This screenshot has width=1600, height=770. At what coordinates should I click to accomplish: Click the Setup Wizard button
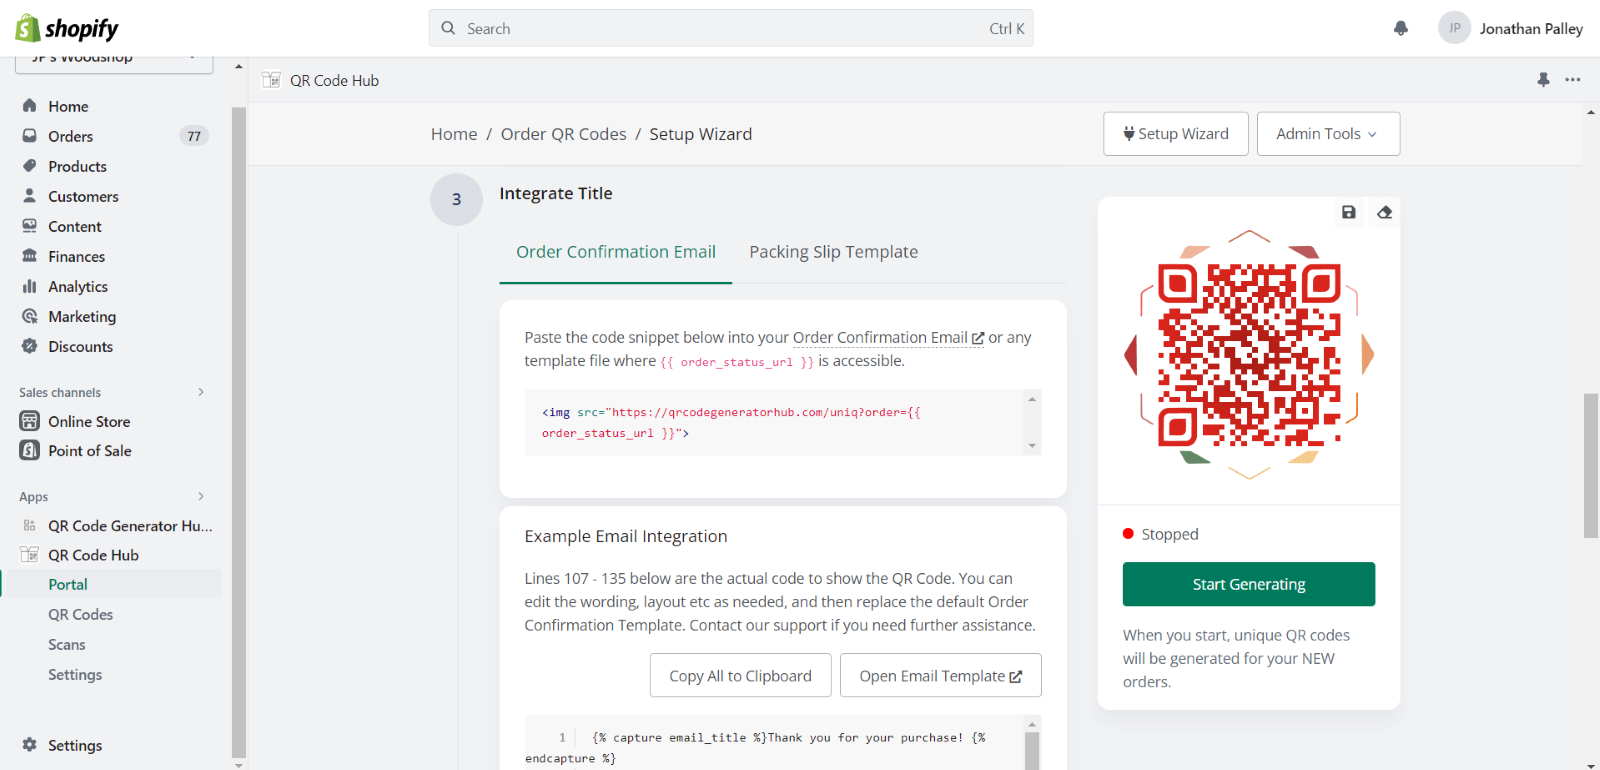[1176, 134]
